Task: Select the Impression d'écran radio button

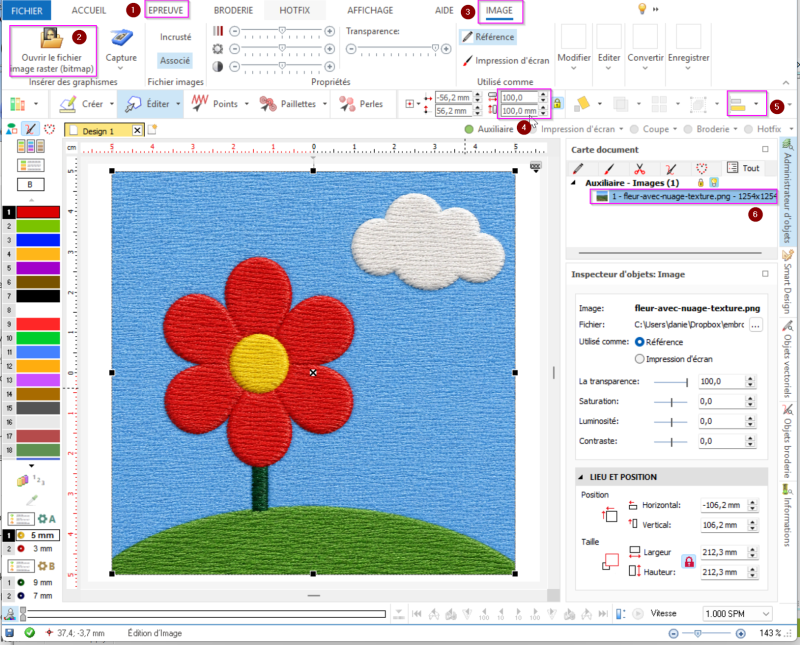Action: (x=639, y=359)
